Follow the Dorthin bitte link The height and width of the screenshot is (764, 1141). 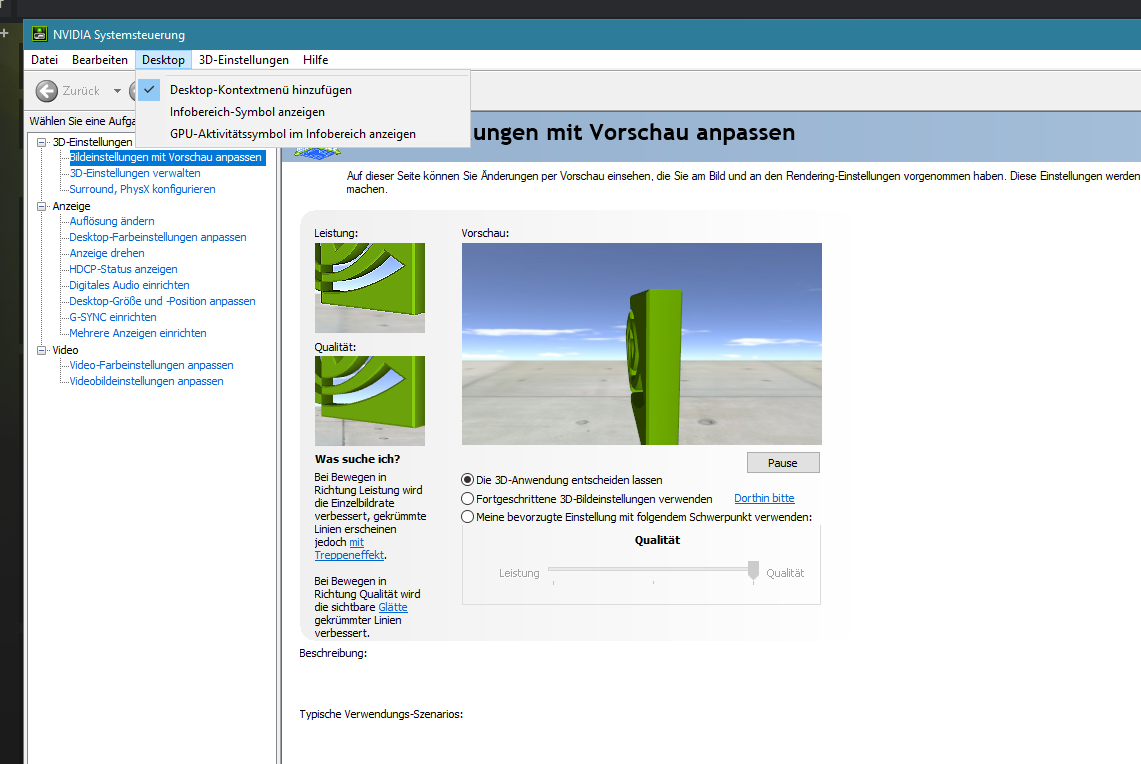coord(764,498)
